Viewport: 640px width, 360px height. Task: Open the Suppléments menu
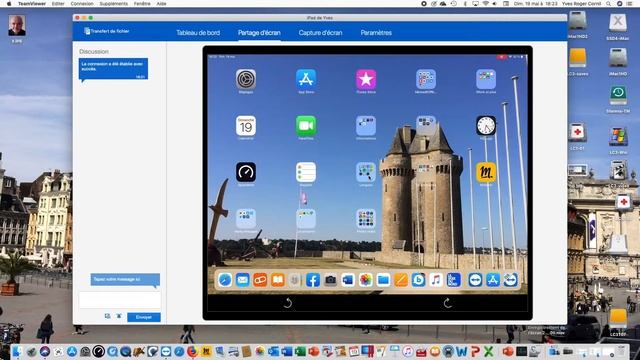[113, 3]
